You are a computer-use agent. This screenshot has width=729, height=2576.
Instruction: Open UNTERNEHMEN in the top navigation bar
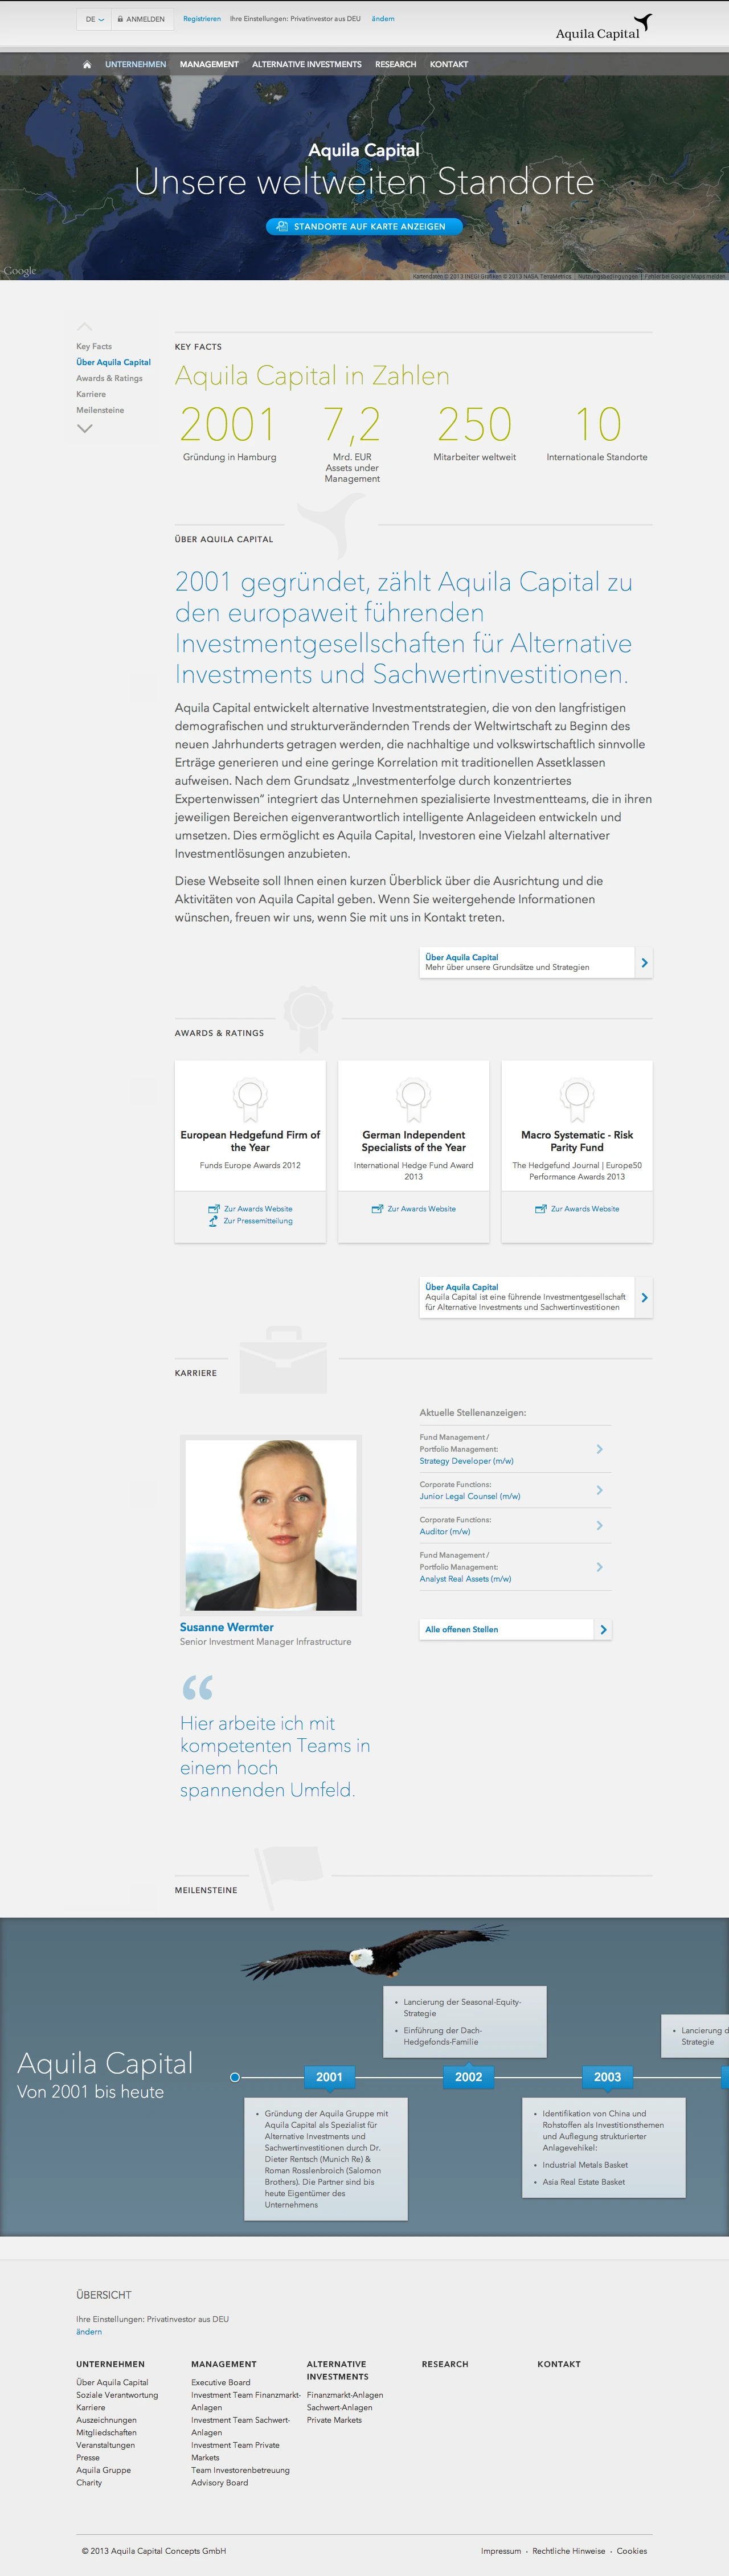[x=136, y=64]
